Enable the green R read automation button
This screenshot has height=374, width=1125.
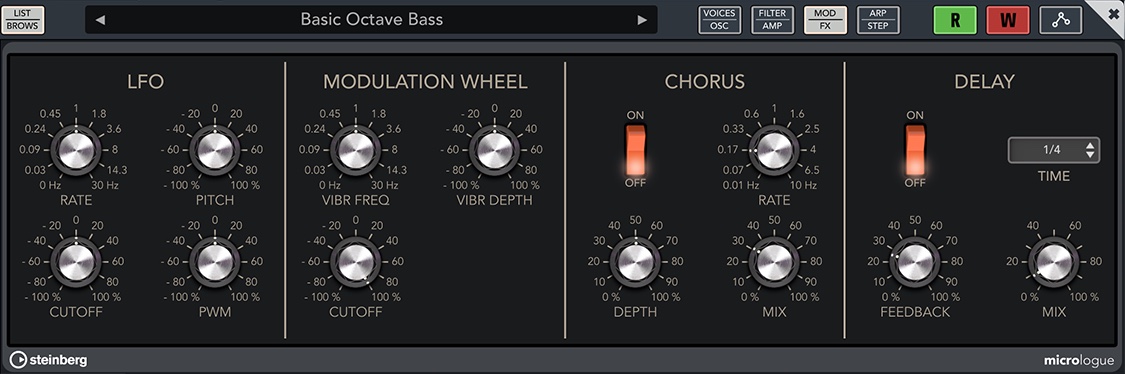tap(955, 20)
